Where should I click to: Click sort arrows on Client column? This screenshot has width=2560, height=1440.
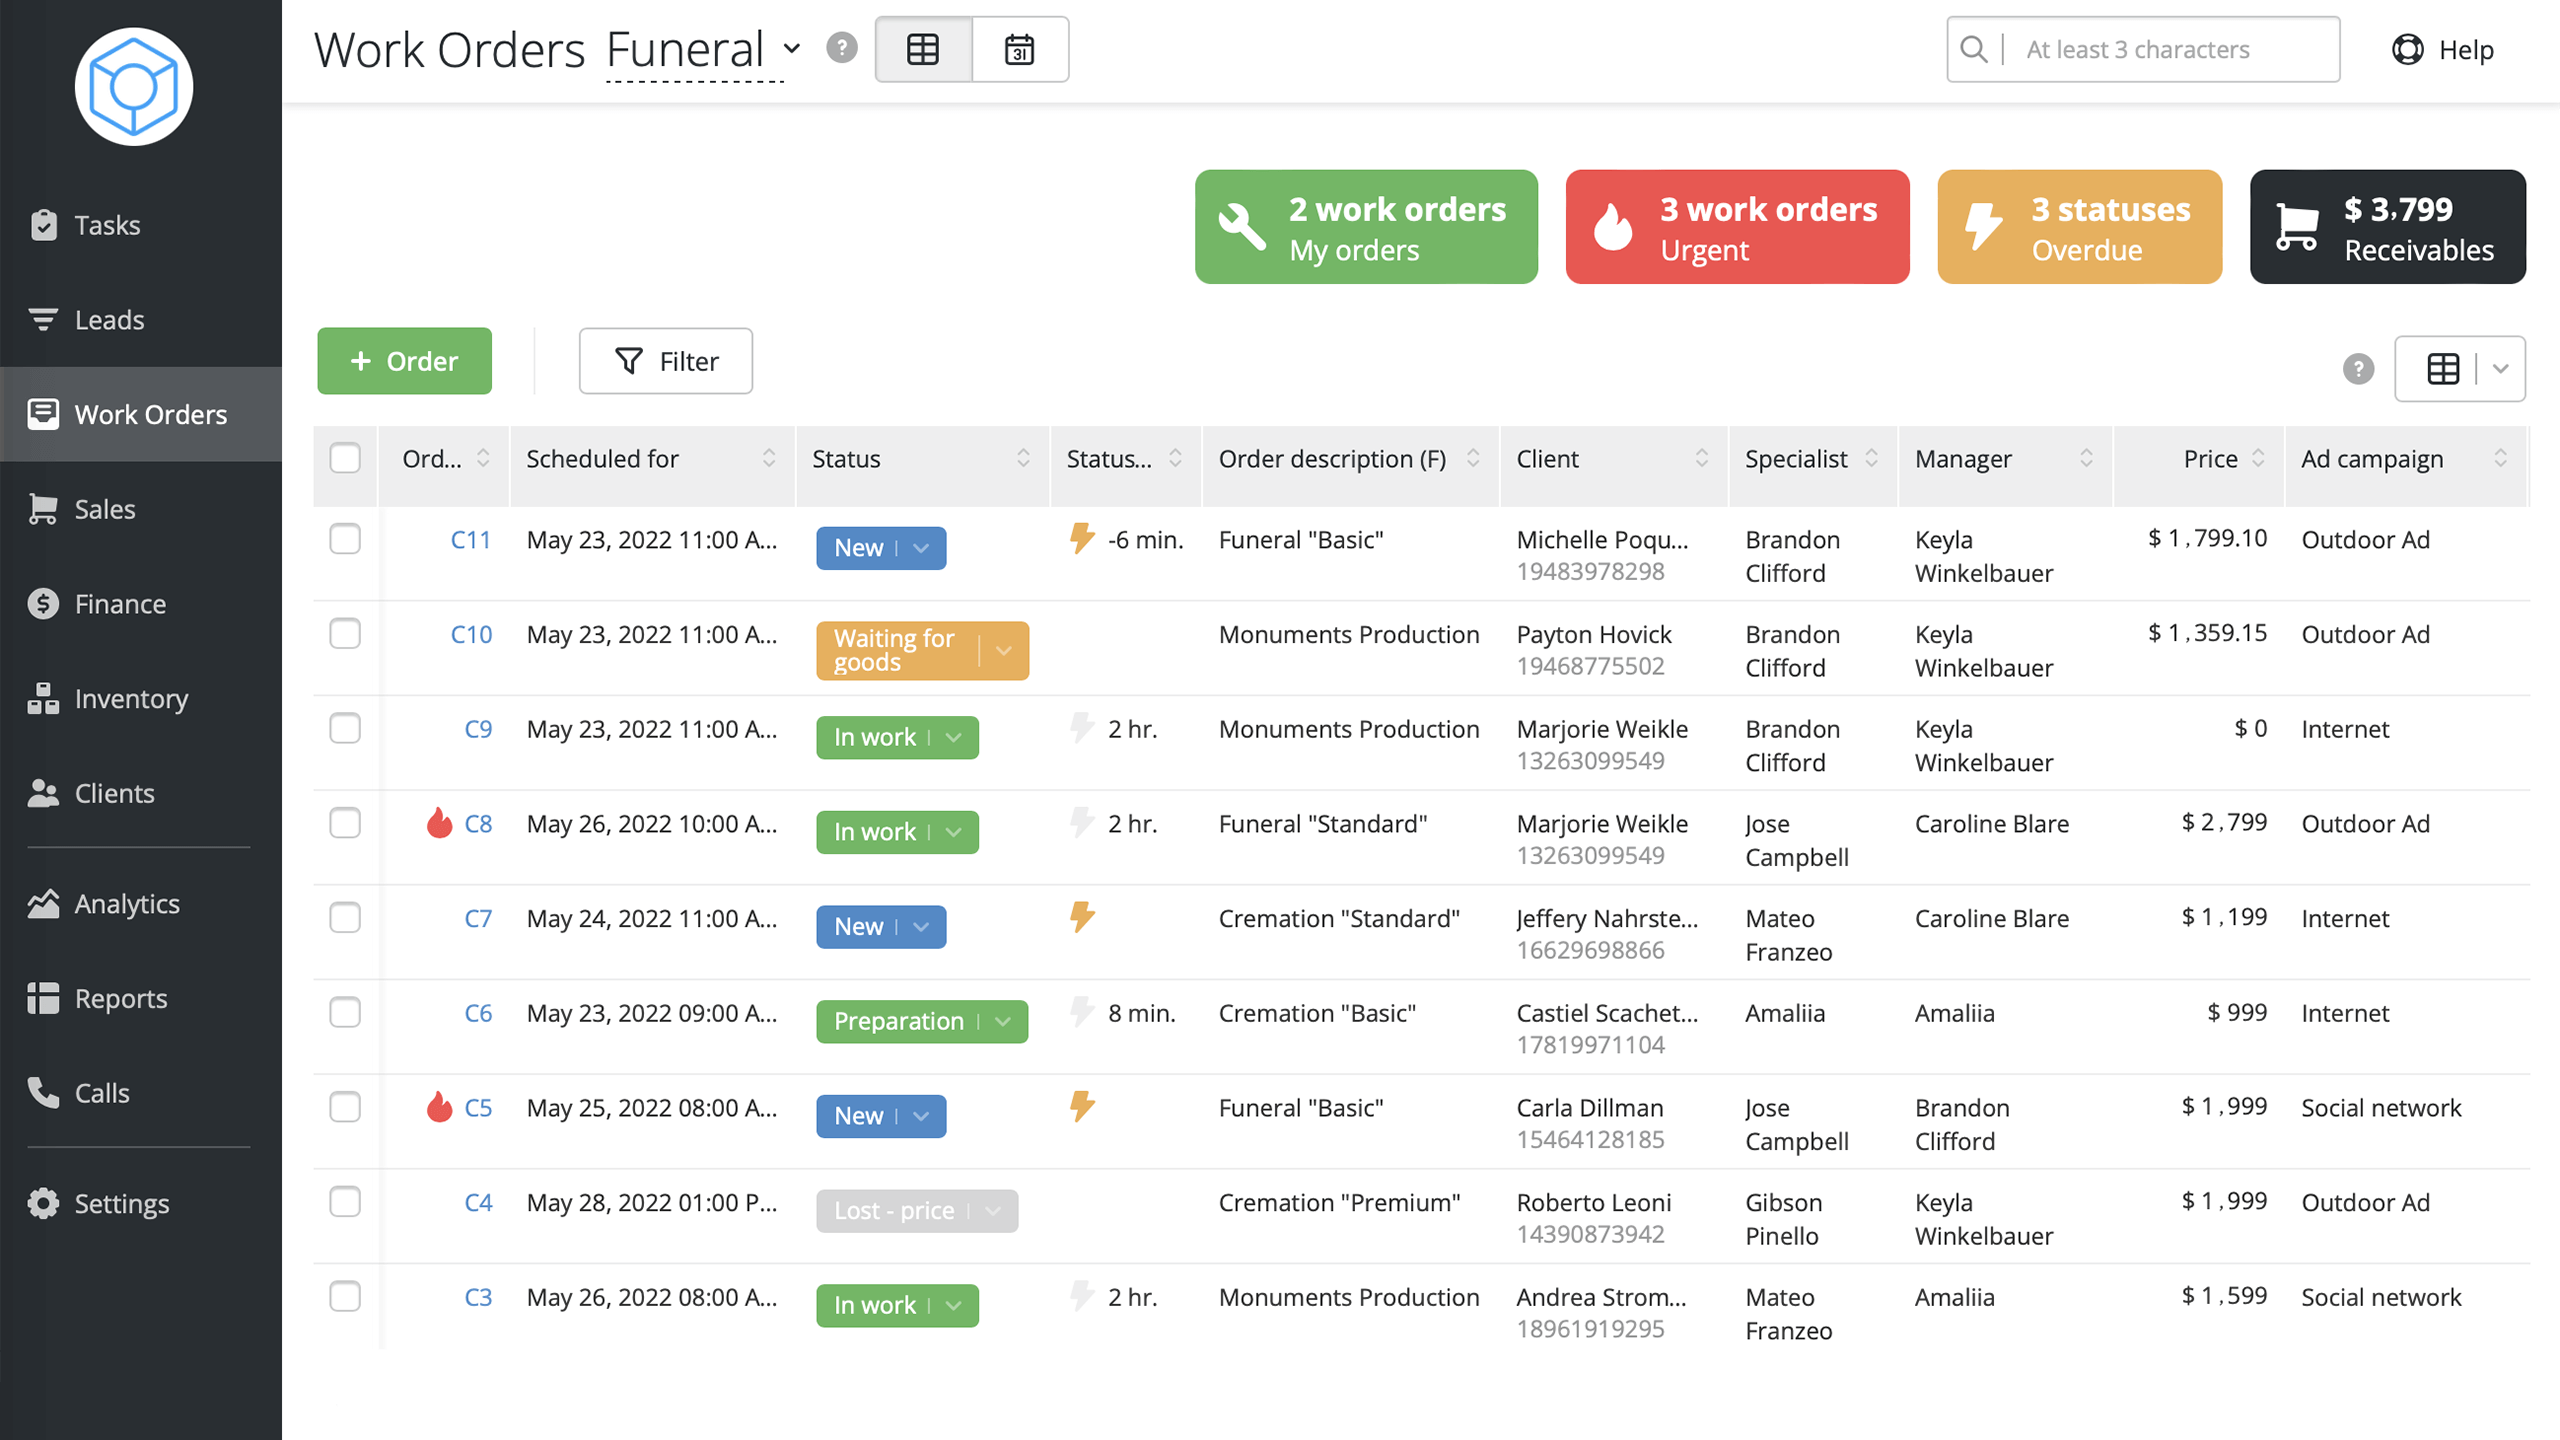1701,458
